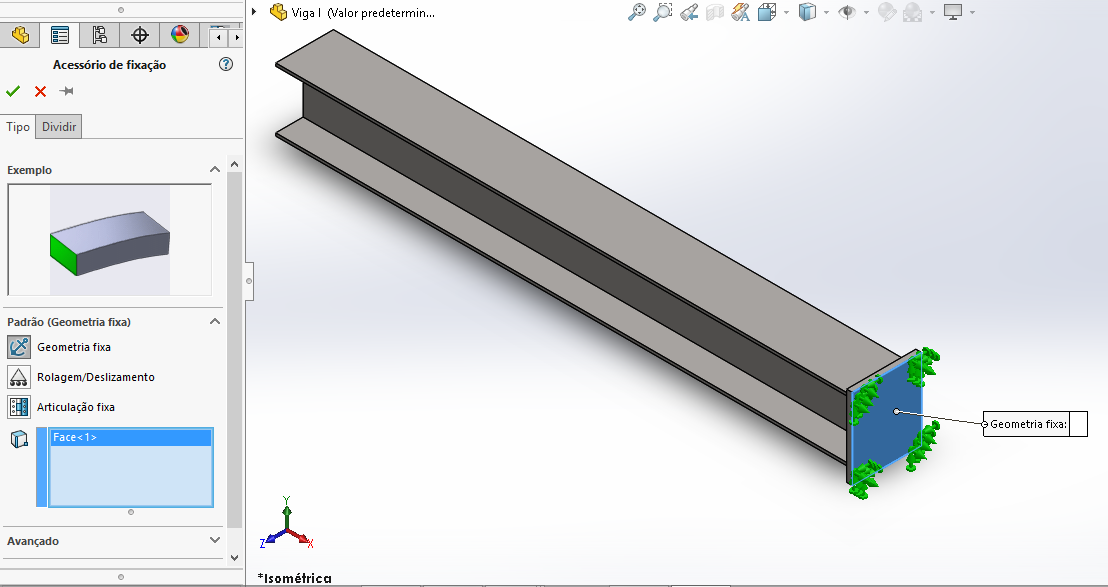
Task: Cancel the fixture with the red X
Action: (x=40, y=91)
